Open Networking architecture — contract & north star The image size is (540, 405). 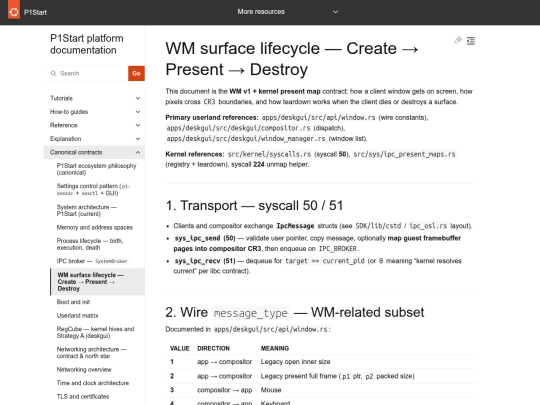coord(92,352)
